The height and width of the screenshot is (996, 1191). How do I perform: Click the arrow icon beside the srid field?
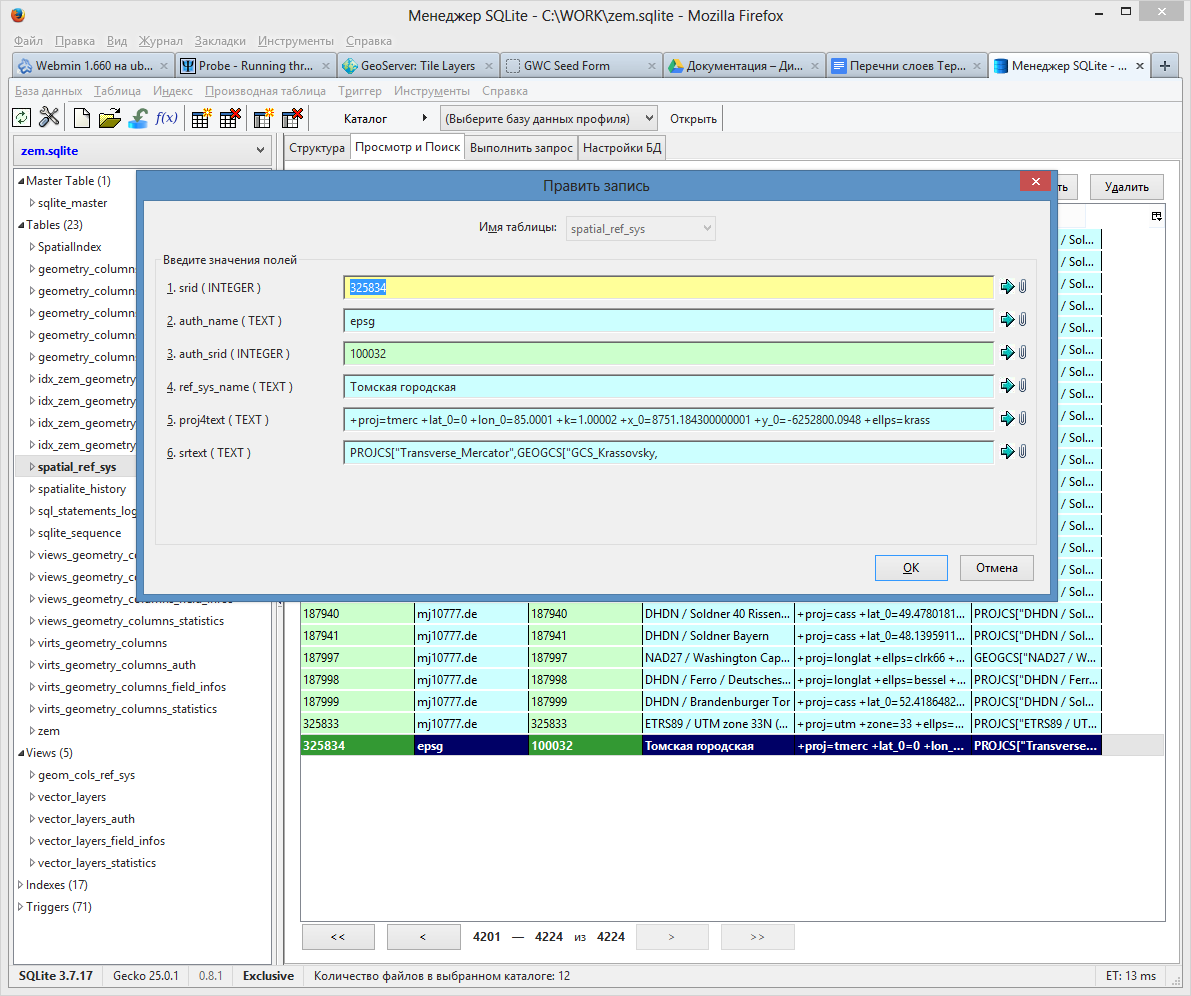tap(1007, 287)
